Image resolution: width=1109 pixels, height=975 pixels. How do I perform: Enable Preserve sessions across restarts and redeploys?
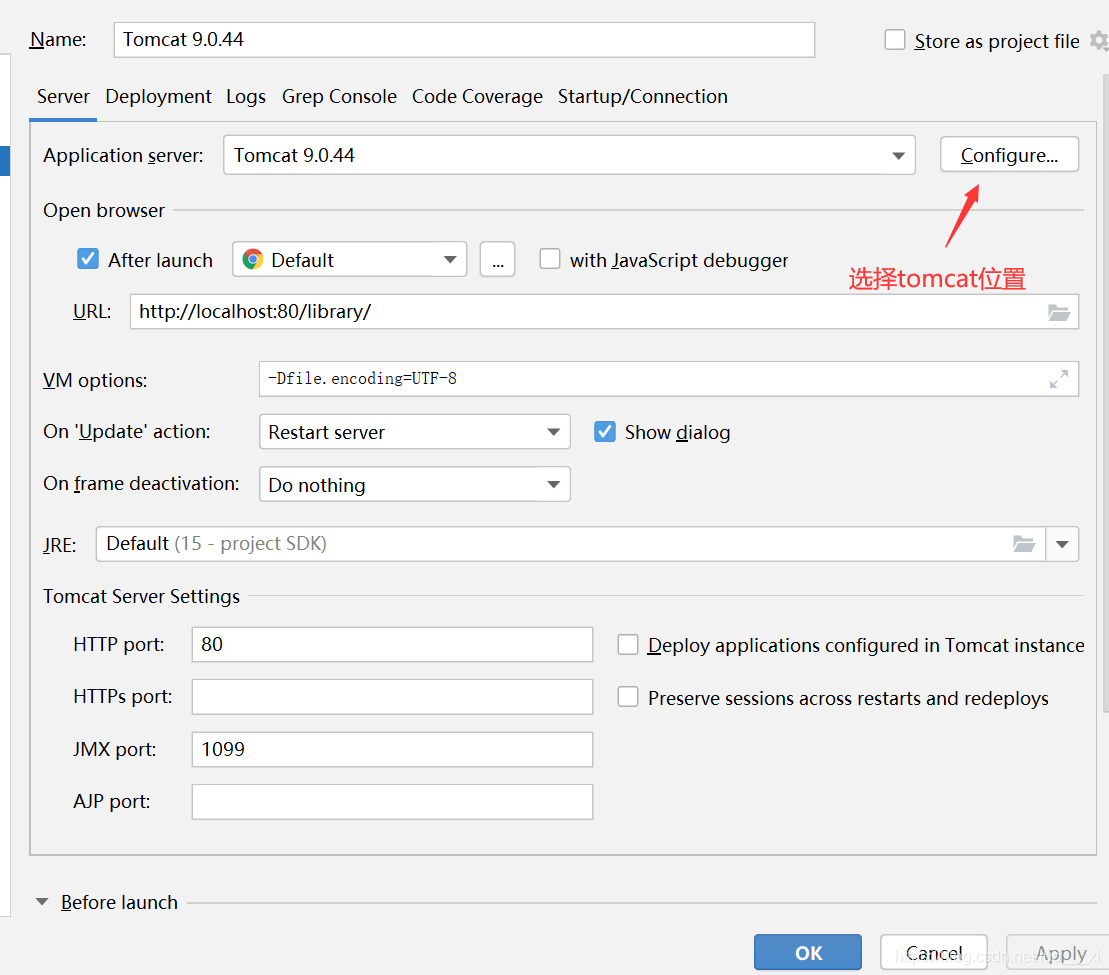point(627,697)
